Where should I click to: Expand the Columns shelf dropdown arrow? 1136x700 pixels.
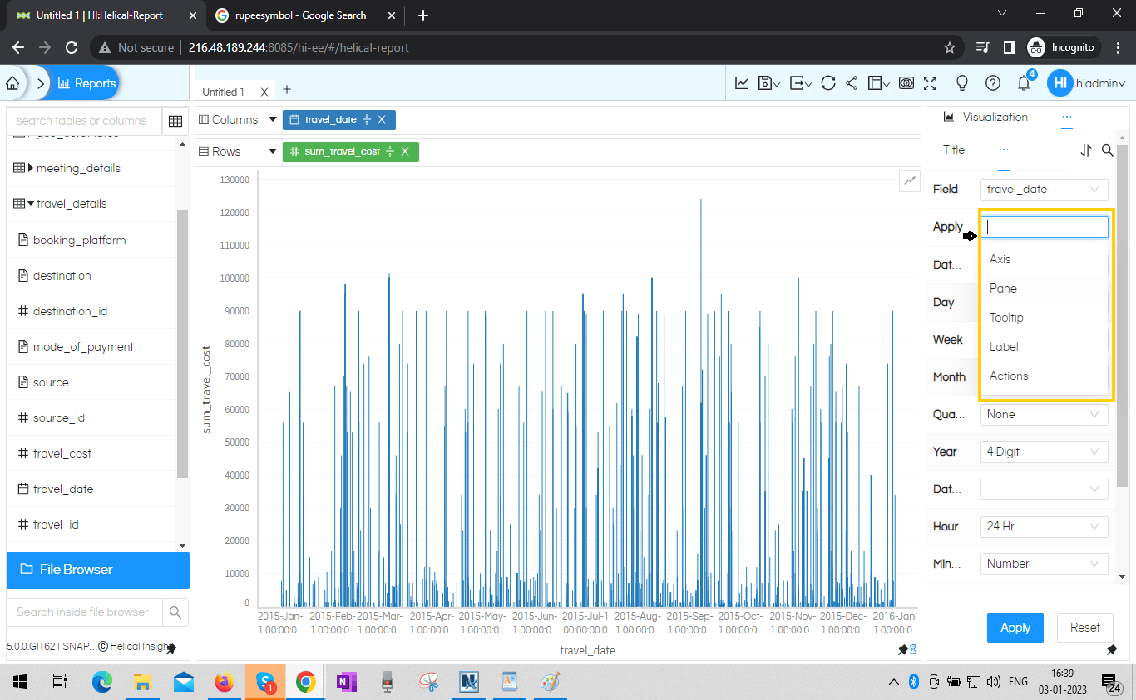click(272, 120)
